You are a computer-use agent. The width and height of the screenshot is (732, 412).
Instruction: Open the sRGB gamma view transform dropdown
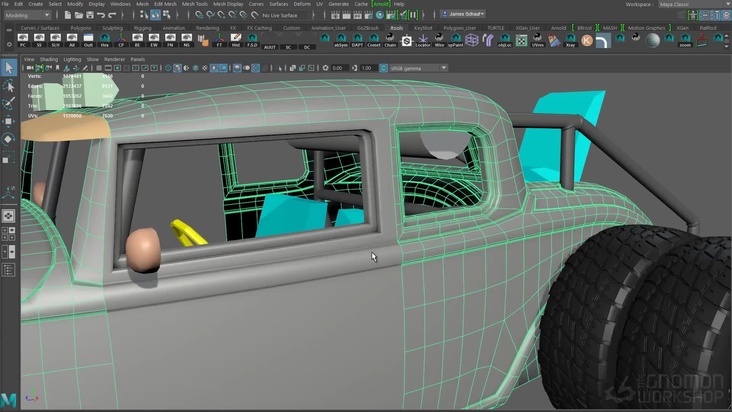[418, 68]
